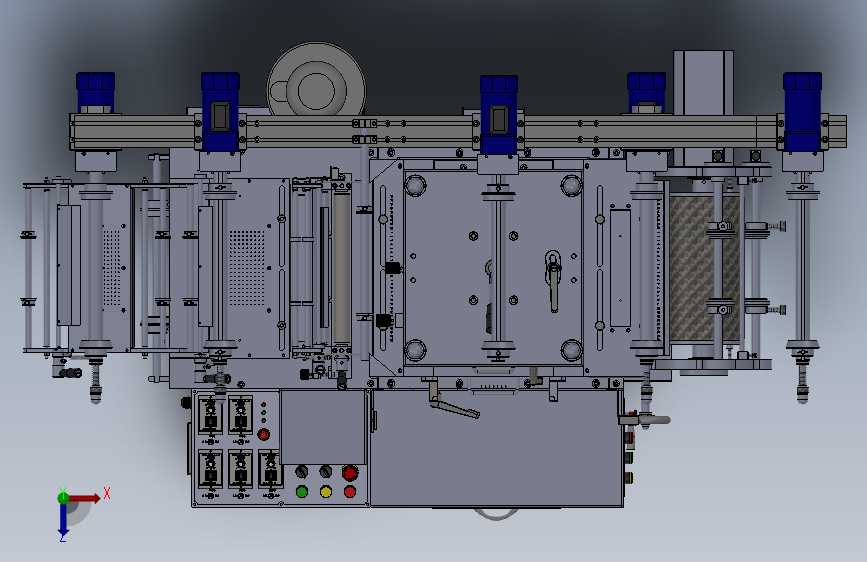The width and height of the screenshot is (867, 562).
Task: Select the small red indicator knob on the upper controller row
Action: click(264, 435)
